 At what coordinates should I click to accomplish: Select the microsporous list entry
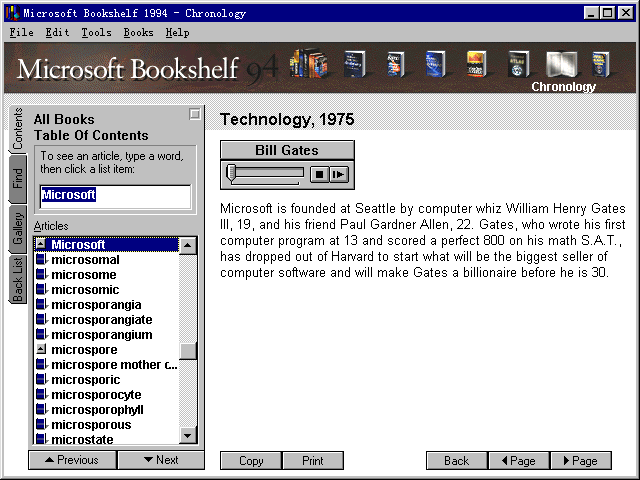tap(91, 424)
